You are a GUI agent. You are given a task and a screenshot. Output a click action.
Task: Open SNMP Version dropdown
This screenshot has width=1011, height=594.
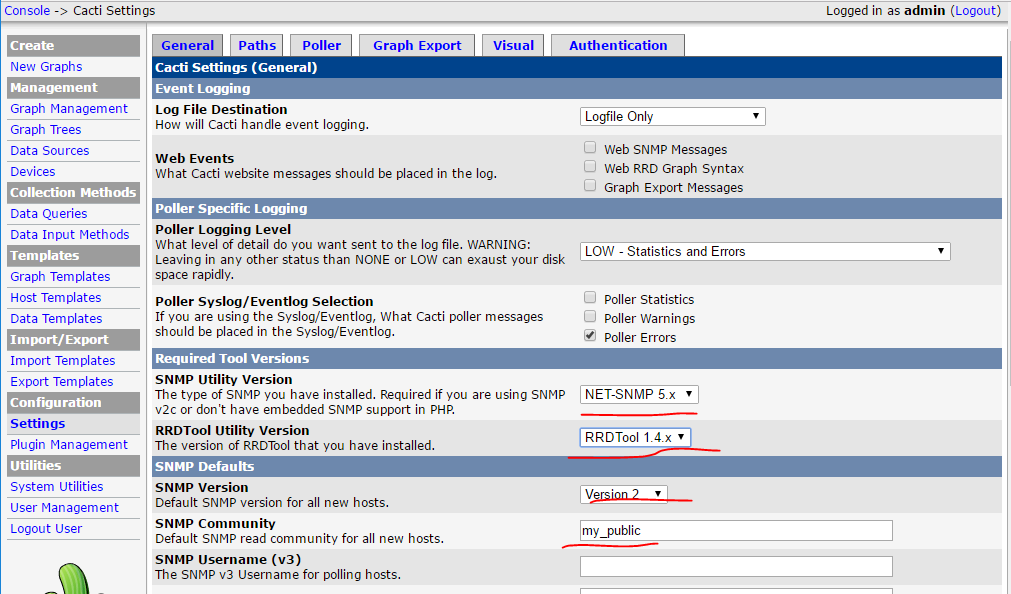[x=623, y=494]
